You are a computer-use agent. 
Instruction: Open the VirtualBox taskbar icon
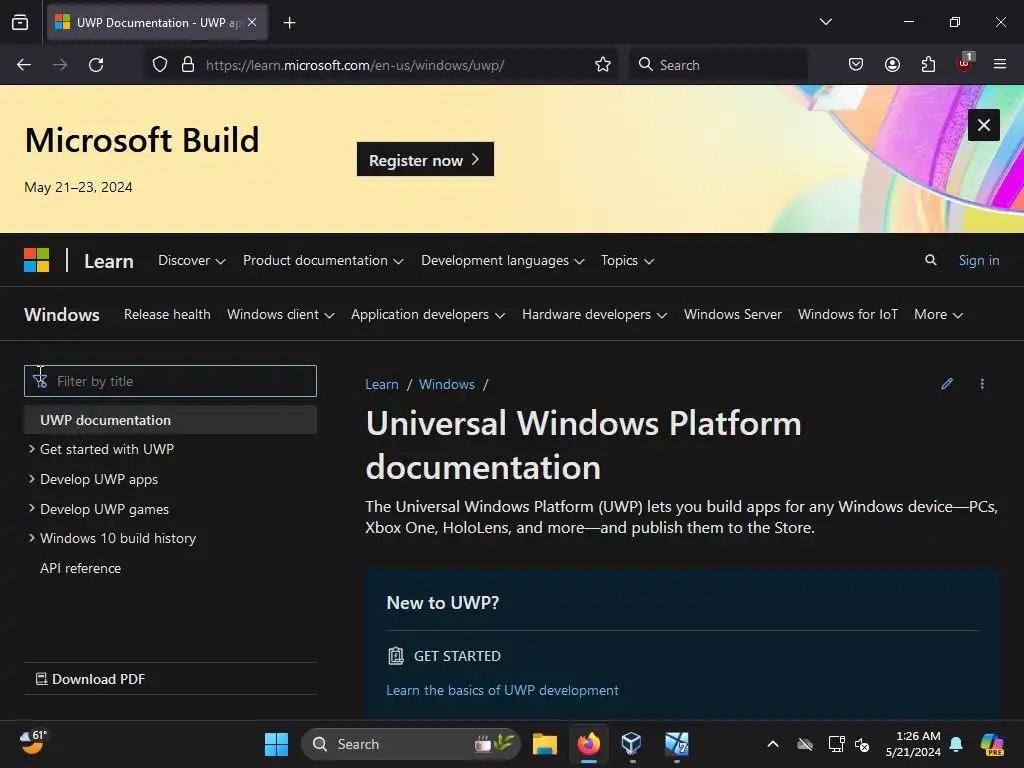coord(632,744)
